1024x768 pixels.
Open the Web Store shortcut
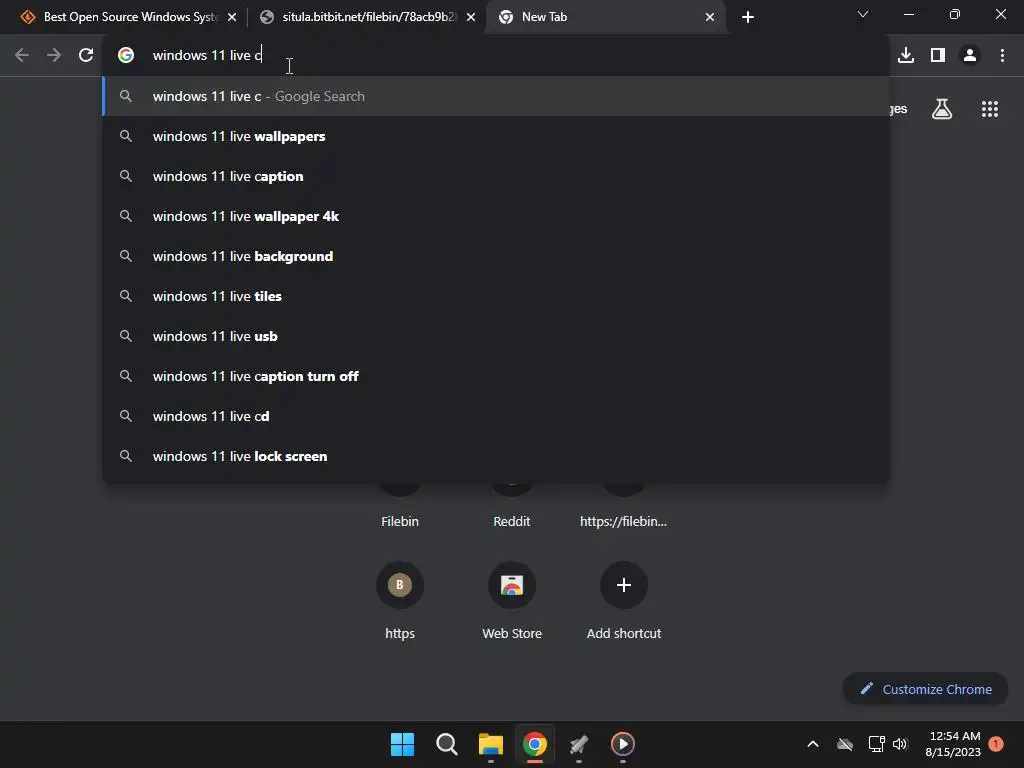click(512, 601)
